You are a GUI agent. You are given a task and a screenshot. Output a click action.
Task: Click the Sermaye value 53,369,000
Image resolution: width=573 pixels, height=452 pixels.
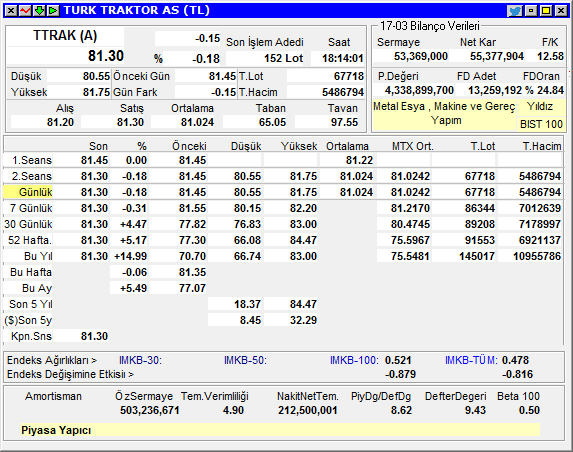pyautogui.click(x=421, y=56)
